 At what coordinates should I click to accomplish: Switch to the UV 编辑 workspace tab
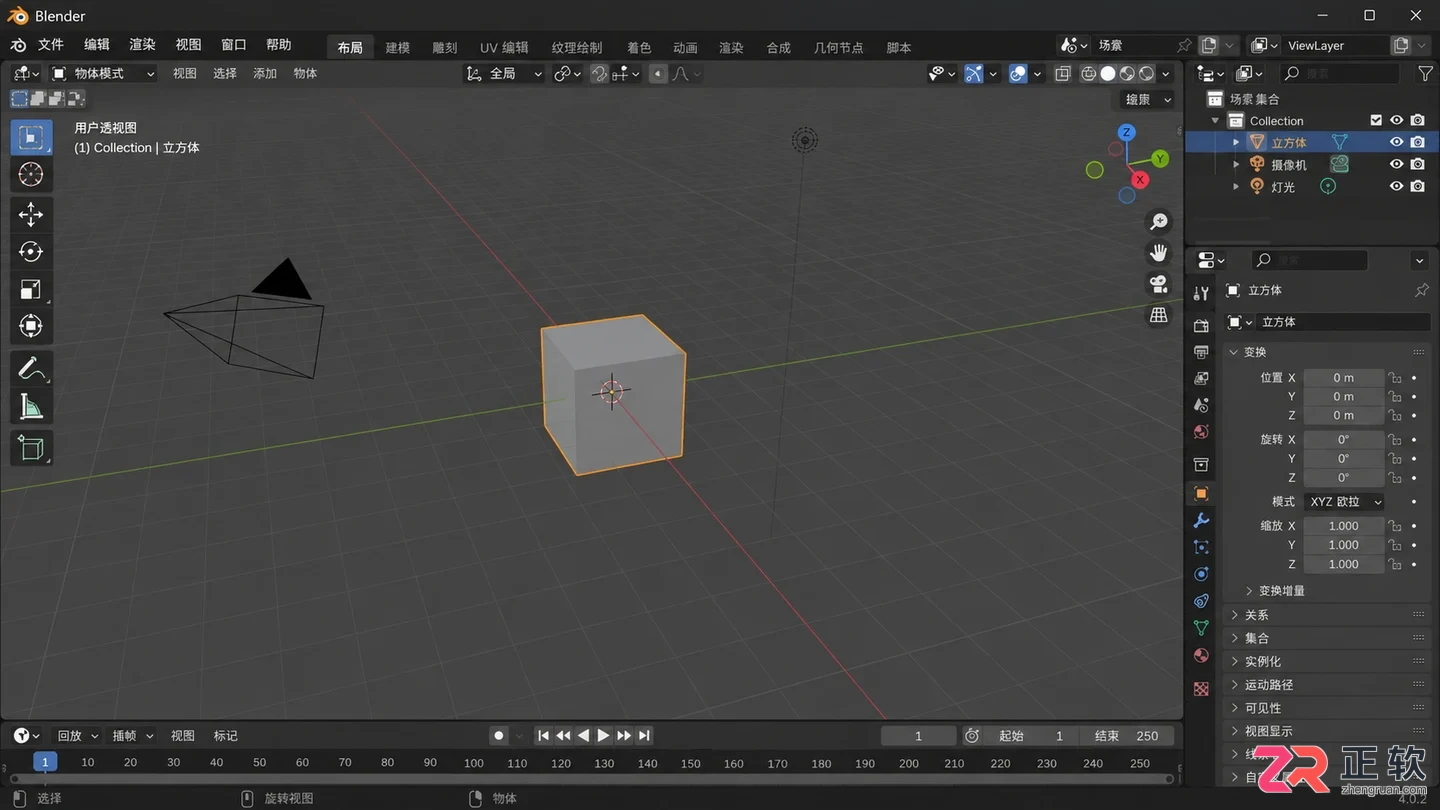coord(504,47)
